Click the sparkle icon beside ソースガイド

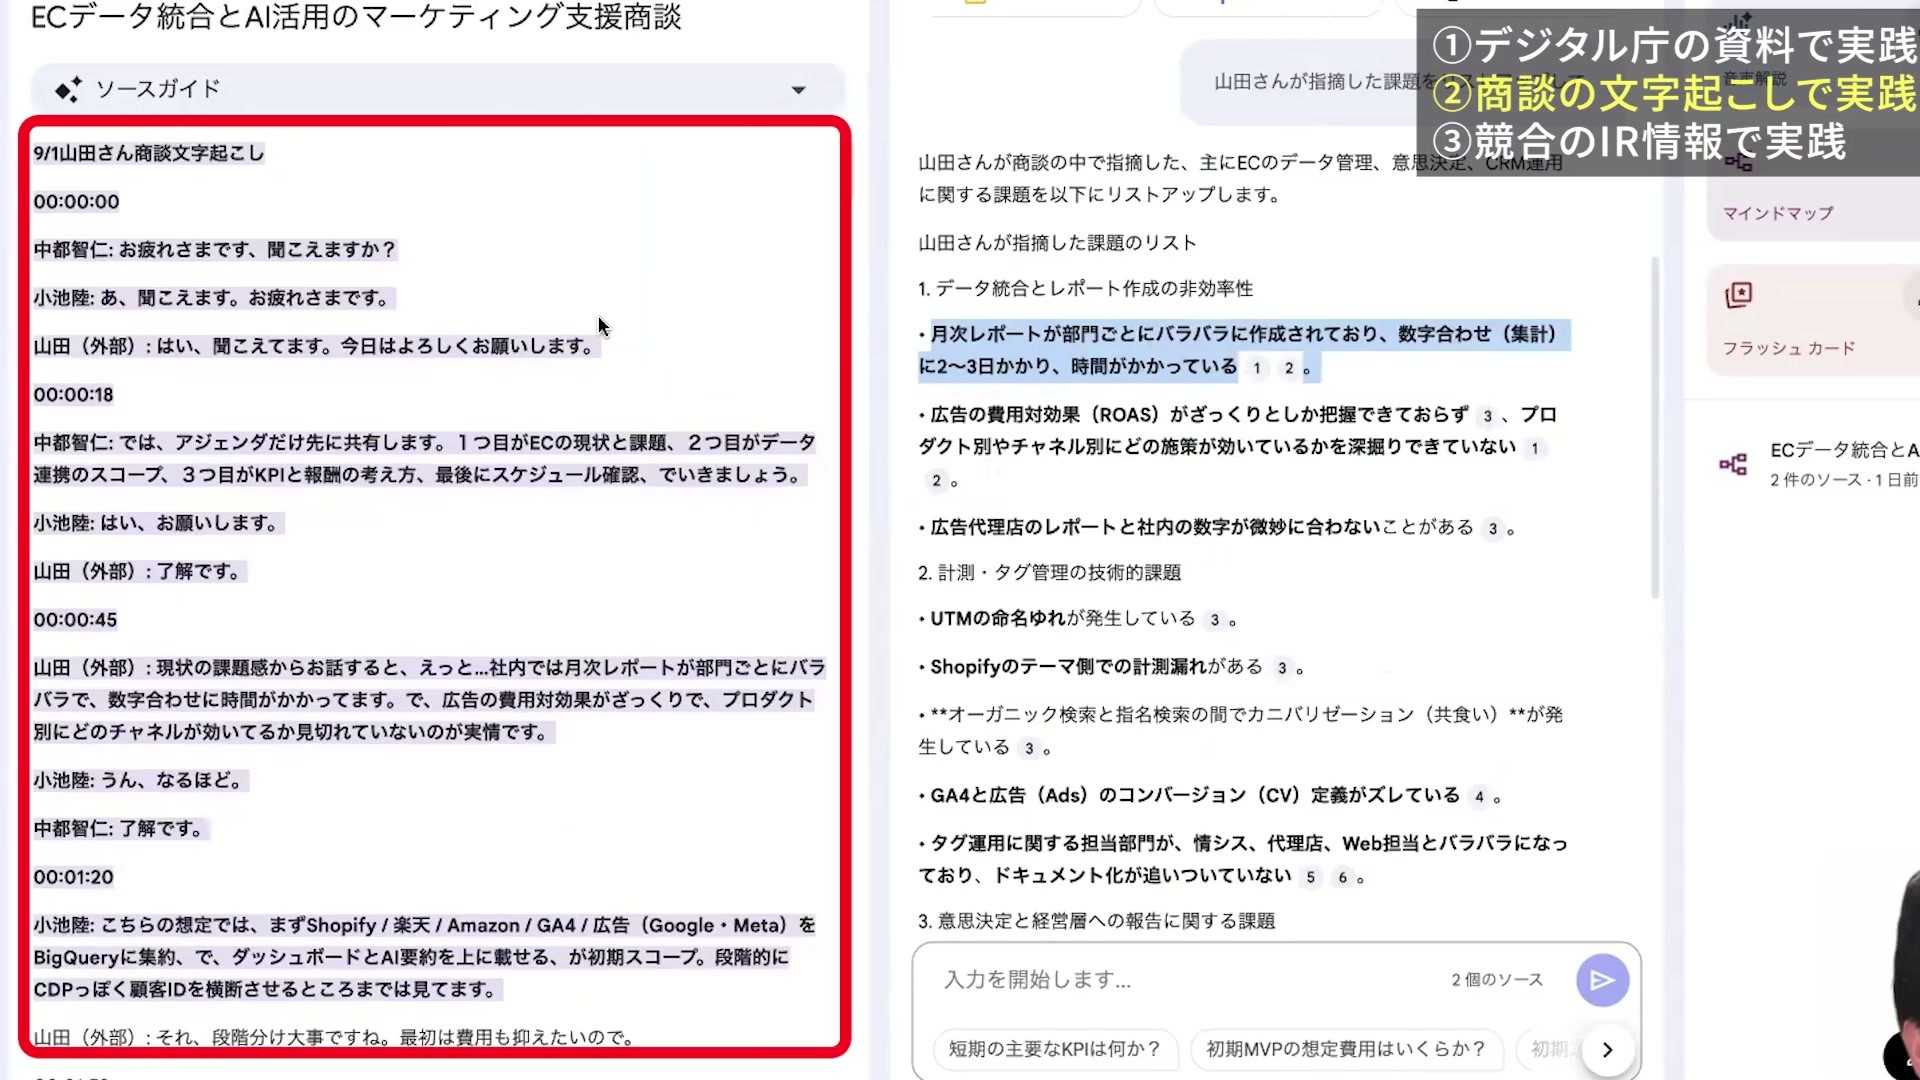(x=68, y=90)
